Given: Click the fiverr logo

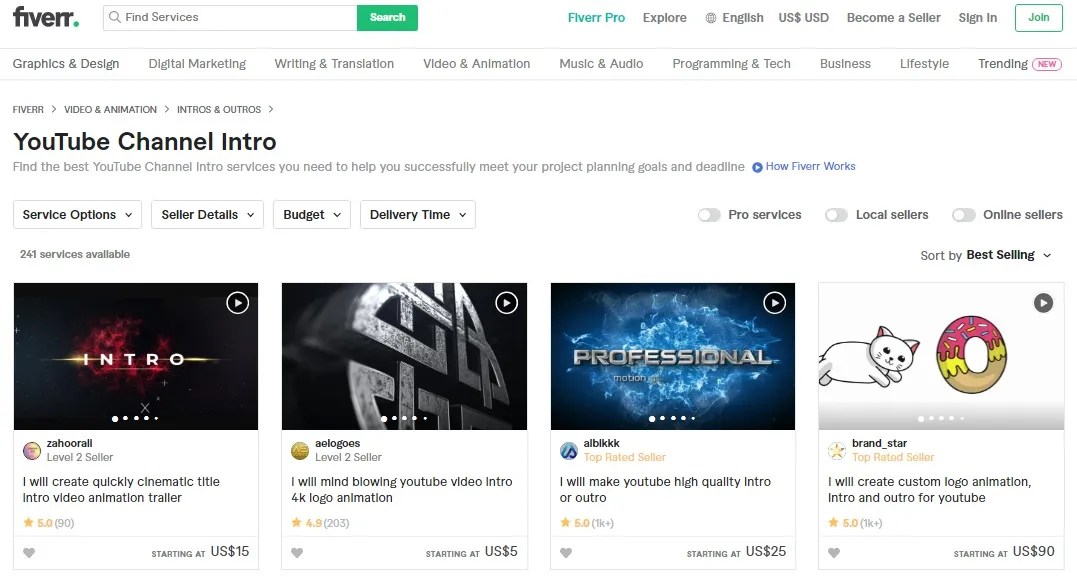Looking at the screenshot, I should 45,17.
